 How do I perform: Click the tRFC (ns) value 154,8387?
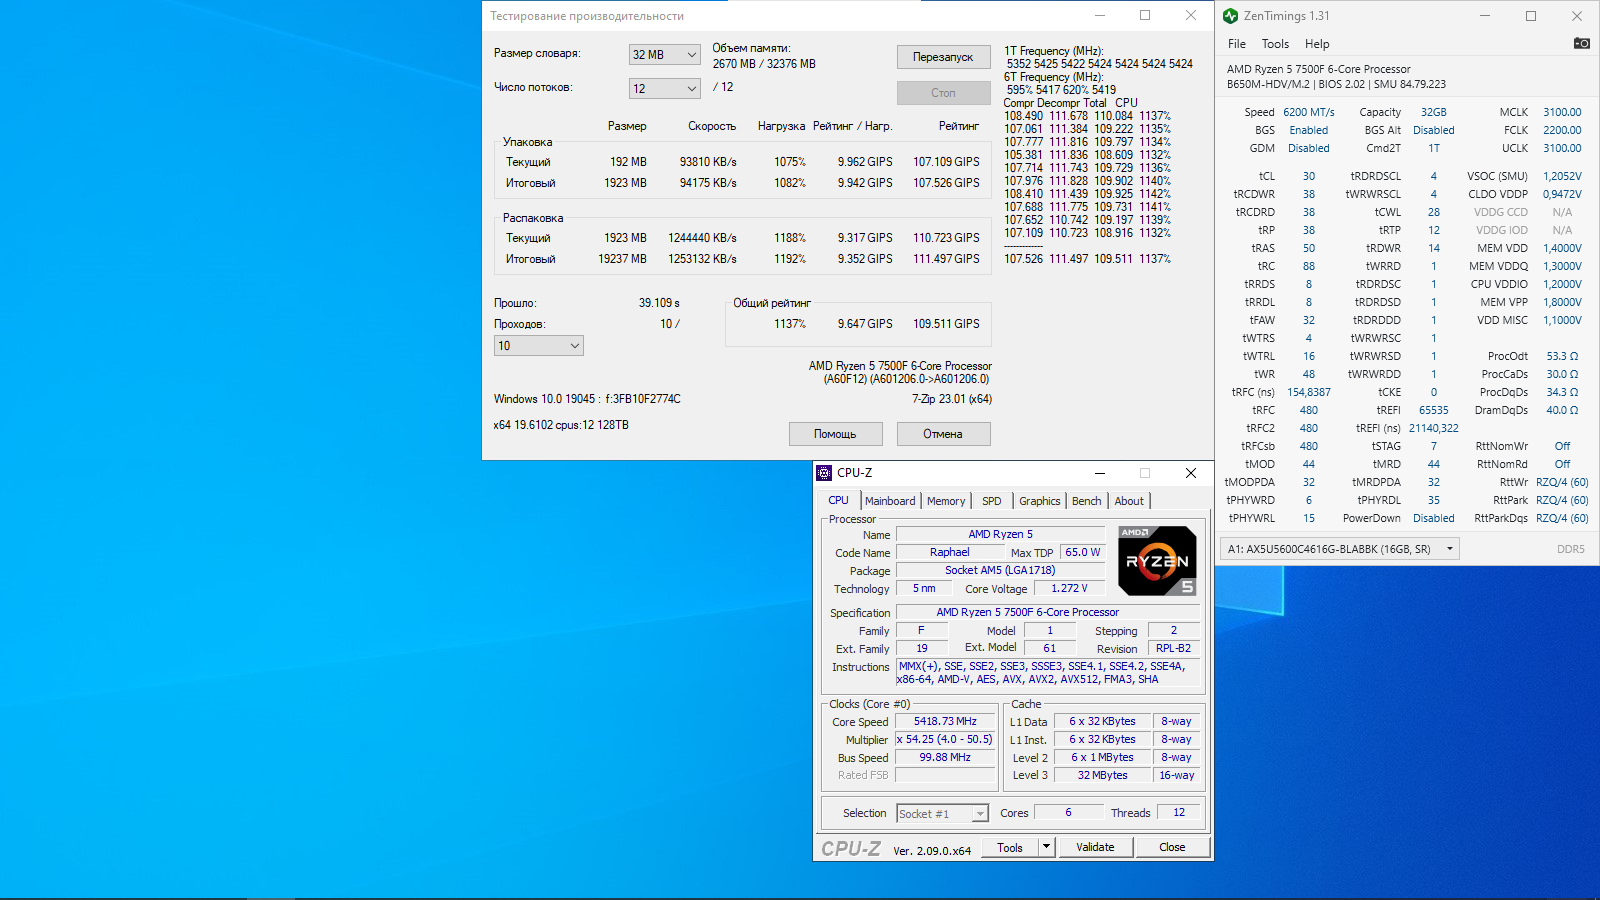(1309, 392)
